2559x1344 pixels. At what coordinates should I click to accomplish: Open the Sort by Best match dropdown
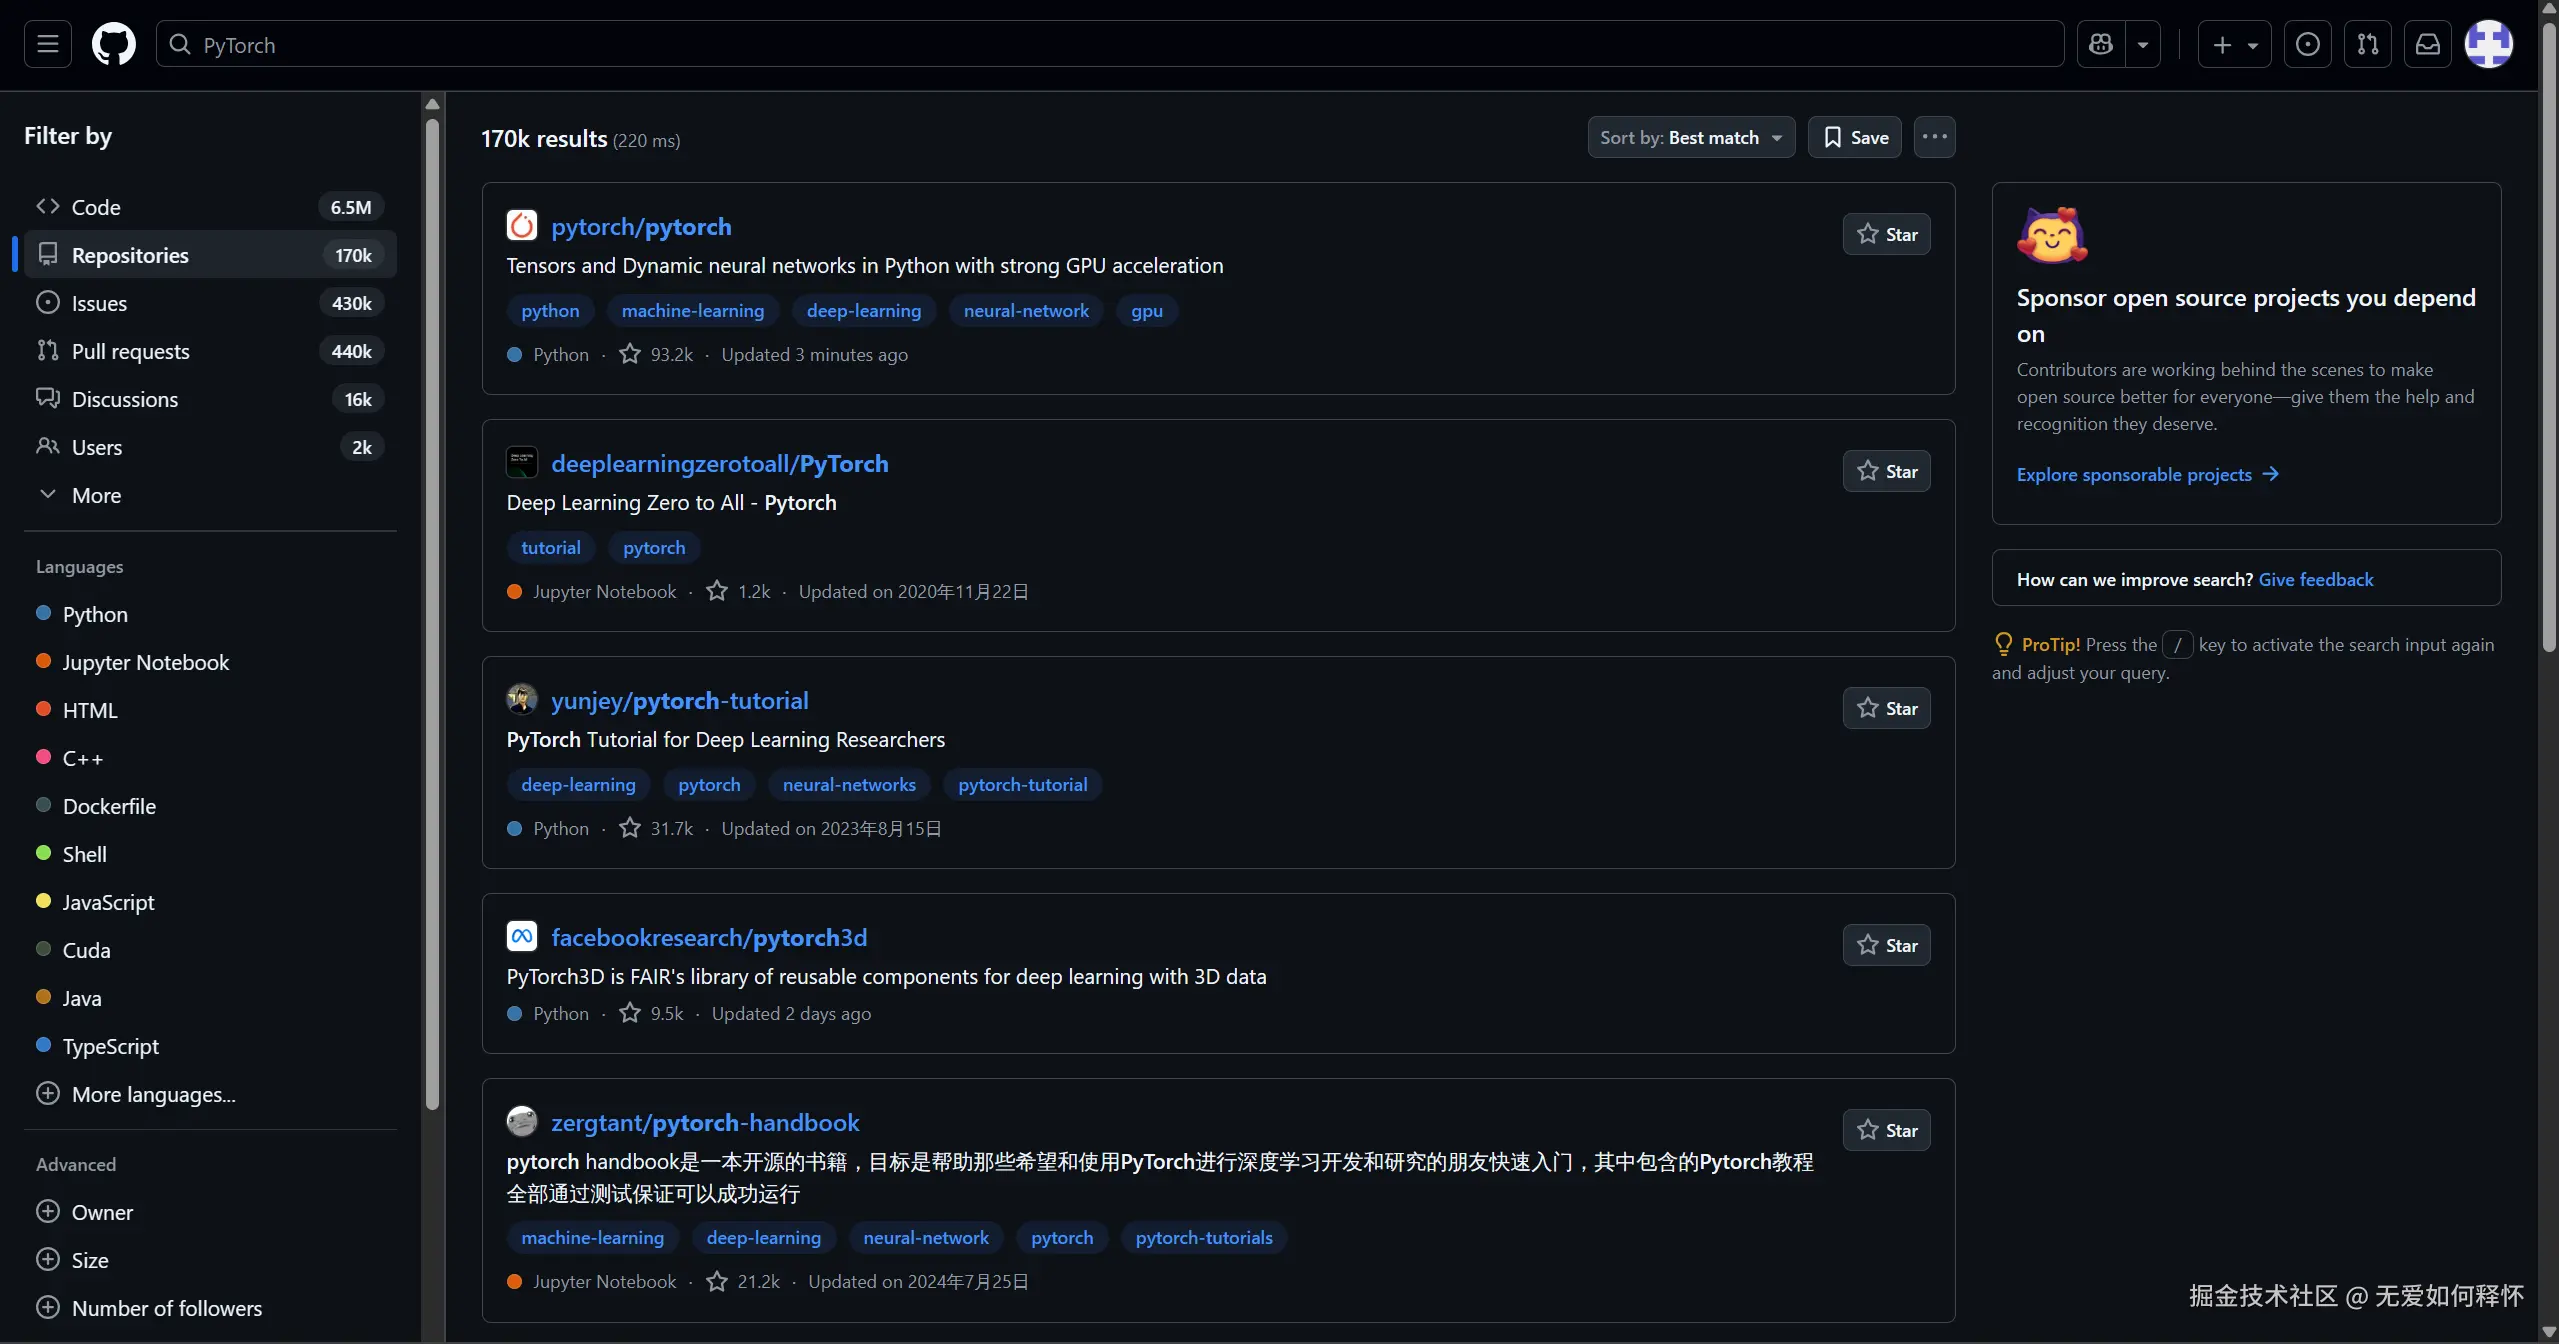coord(1690,137)
